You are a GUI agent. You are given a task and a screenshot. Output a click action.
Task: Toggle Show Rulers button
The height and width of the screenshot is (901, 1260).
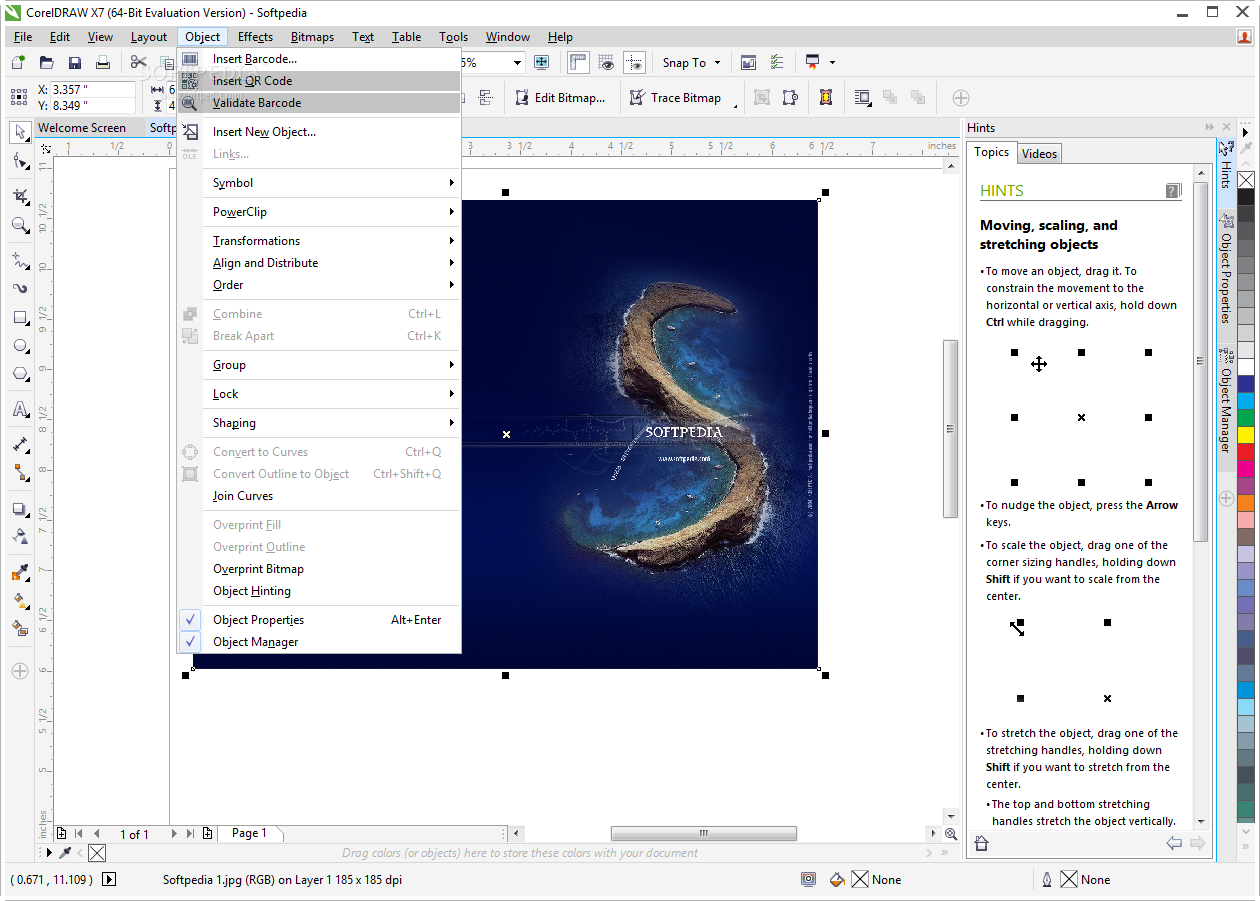(578, 62)
